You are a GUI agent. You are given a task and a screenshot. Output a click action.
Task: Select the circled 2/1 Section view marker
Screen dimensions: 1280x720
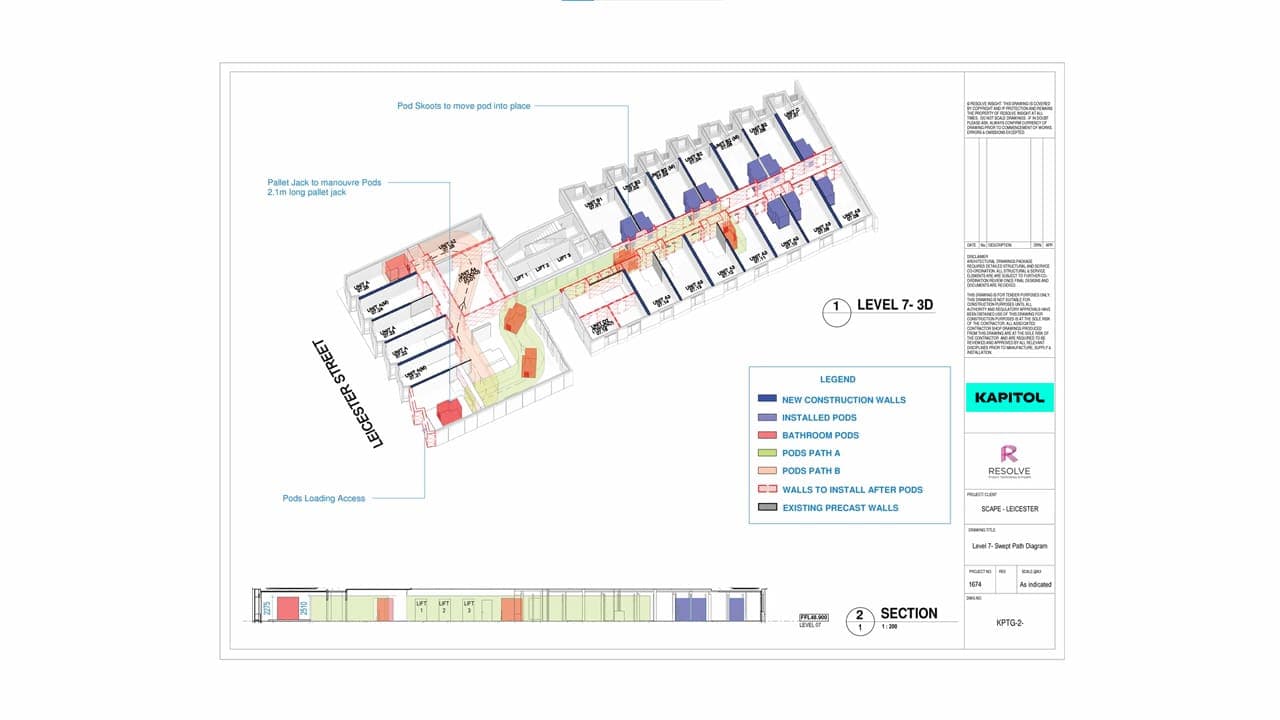pyautogui.click(x=859, y=622)
